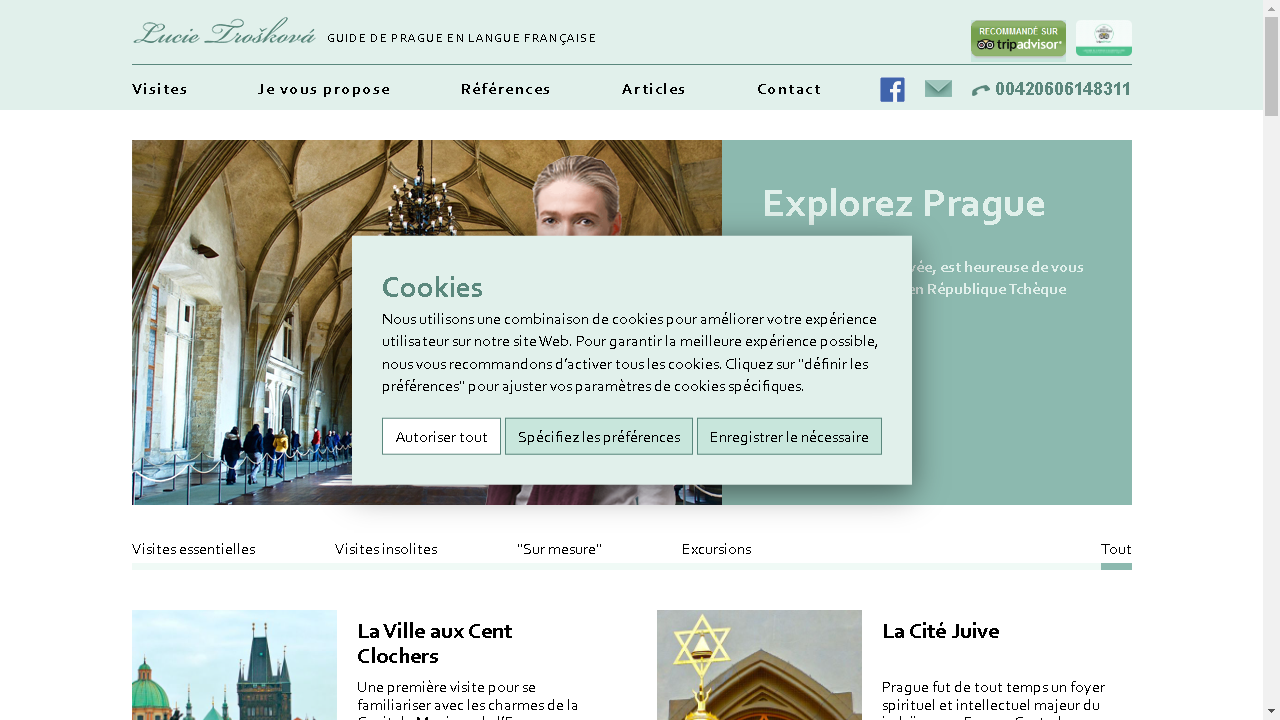This screenshot has height=720, width=1280.
Task: Click the envelope email icon
Action: (x=938, y=89)
